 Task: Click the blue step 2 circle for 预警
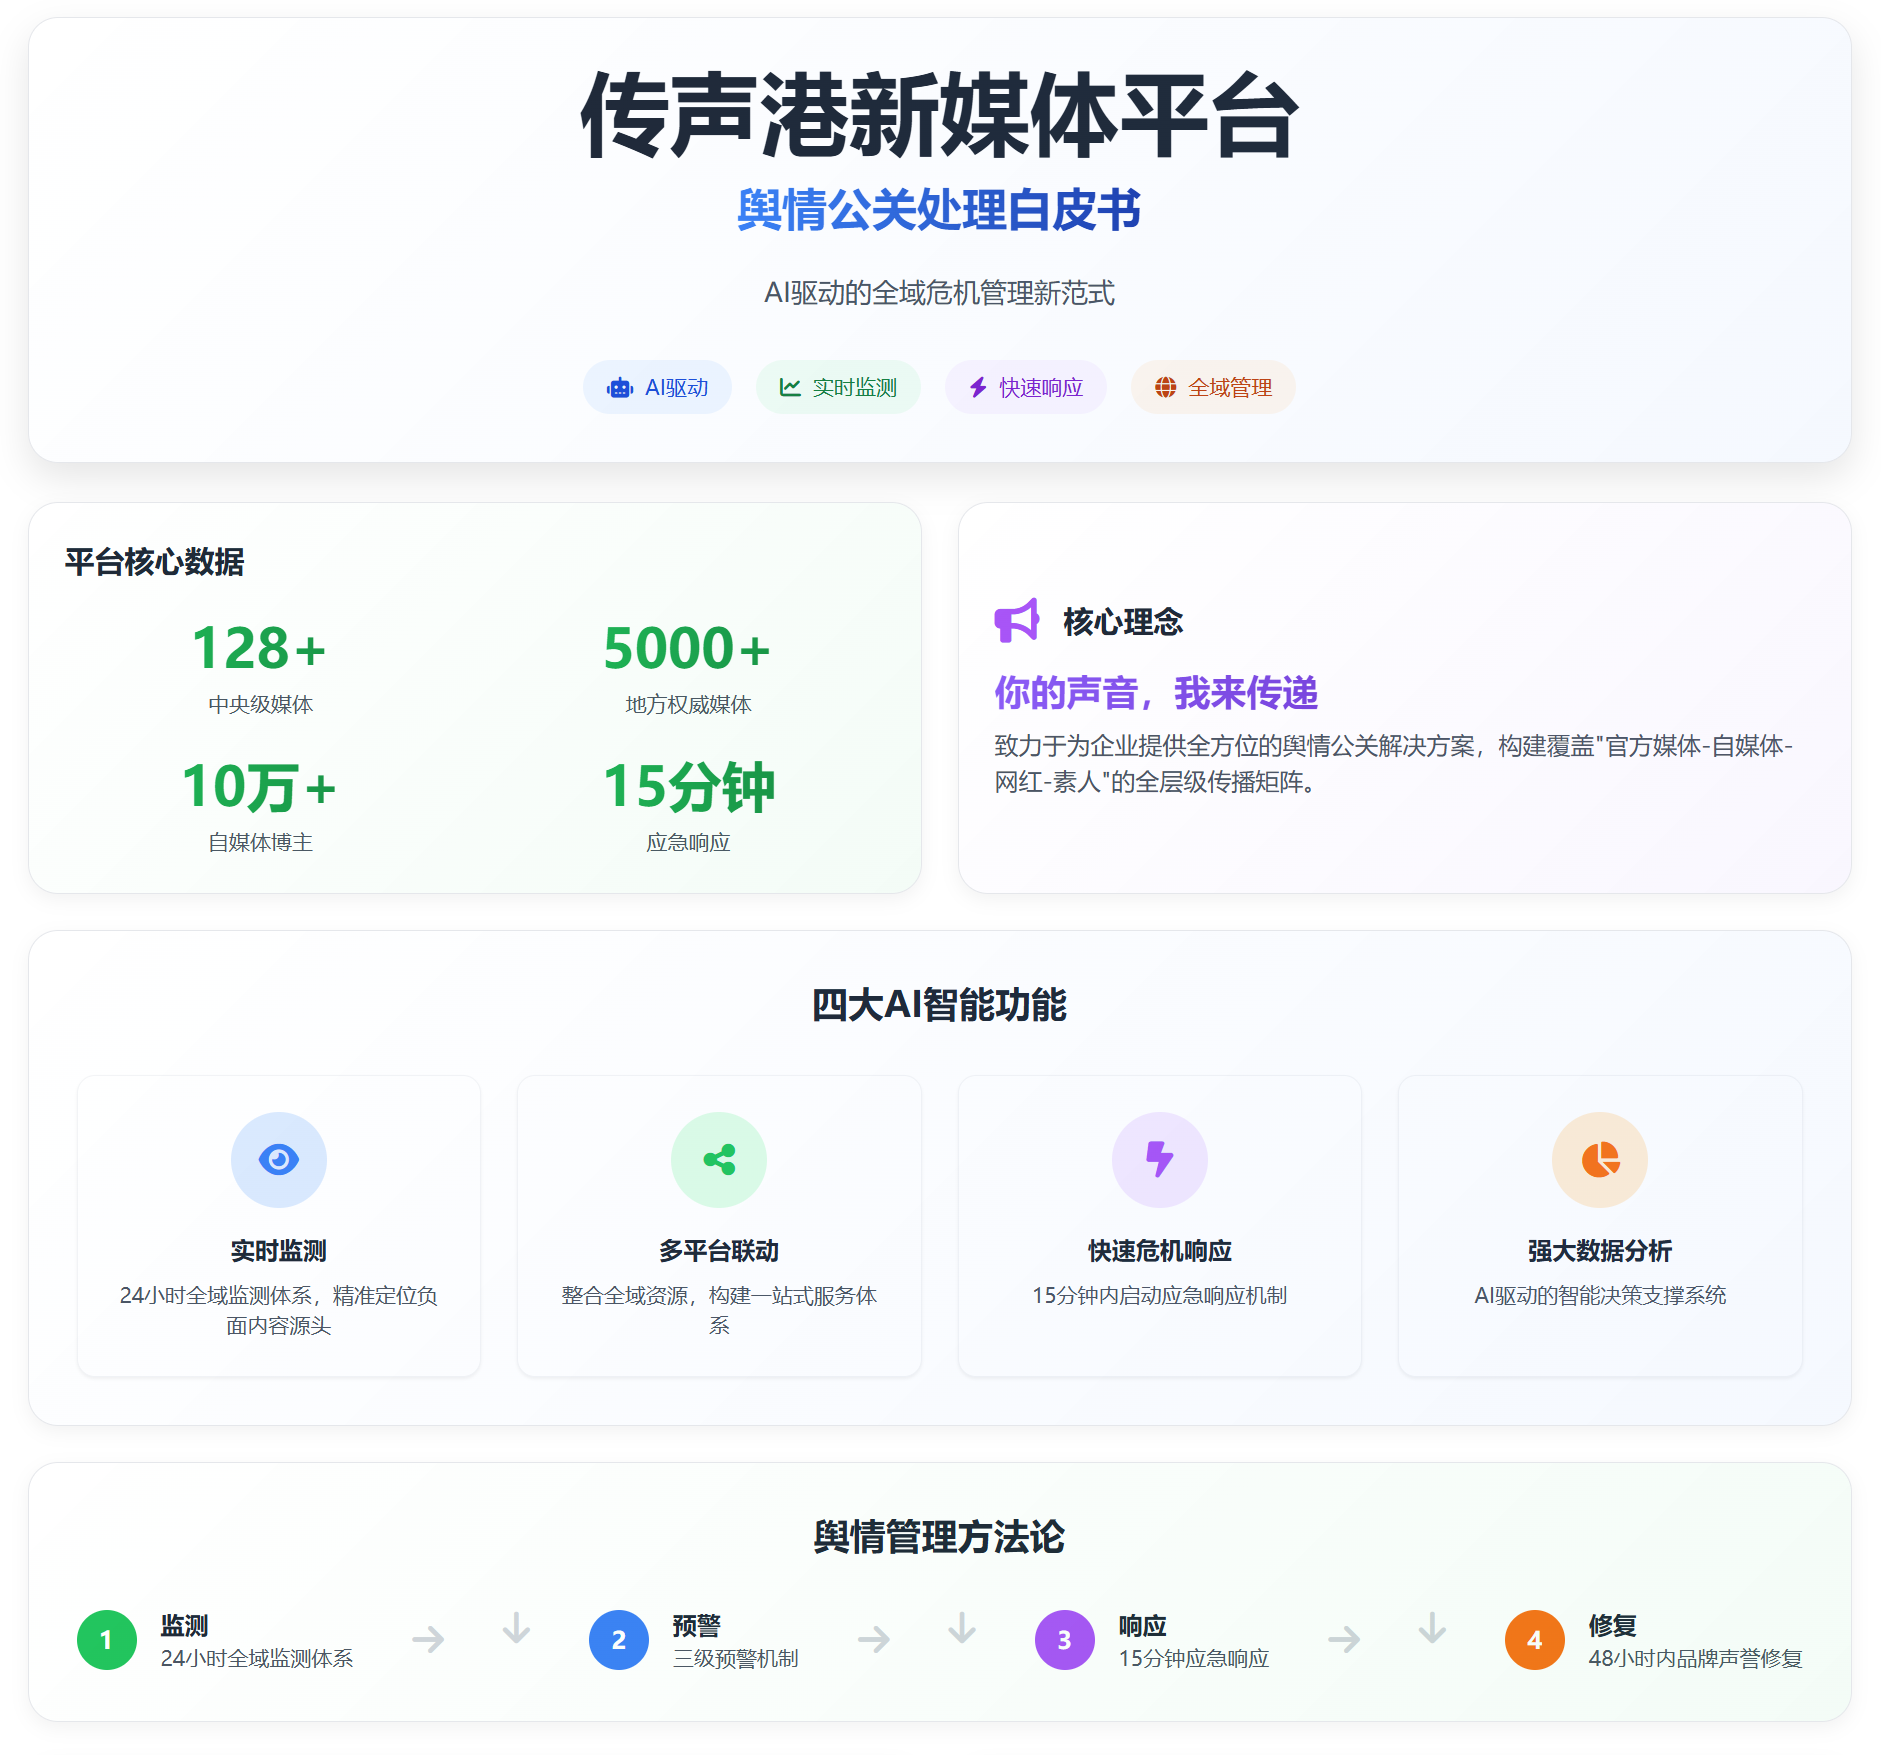[619, 1640]
